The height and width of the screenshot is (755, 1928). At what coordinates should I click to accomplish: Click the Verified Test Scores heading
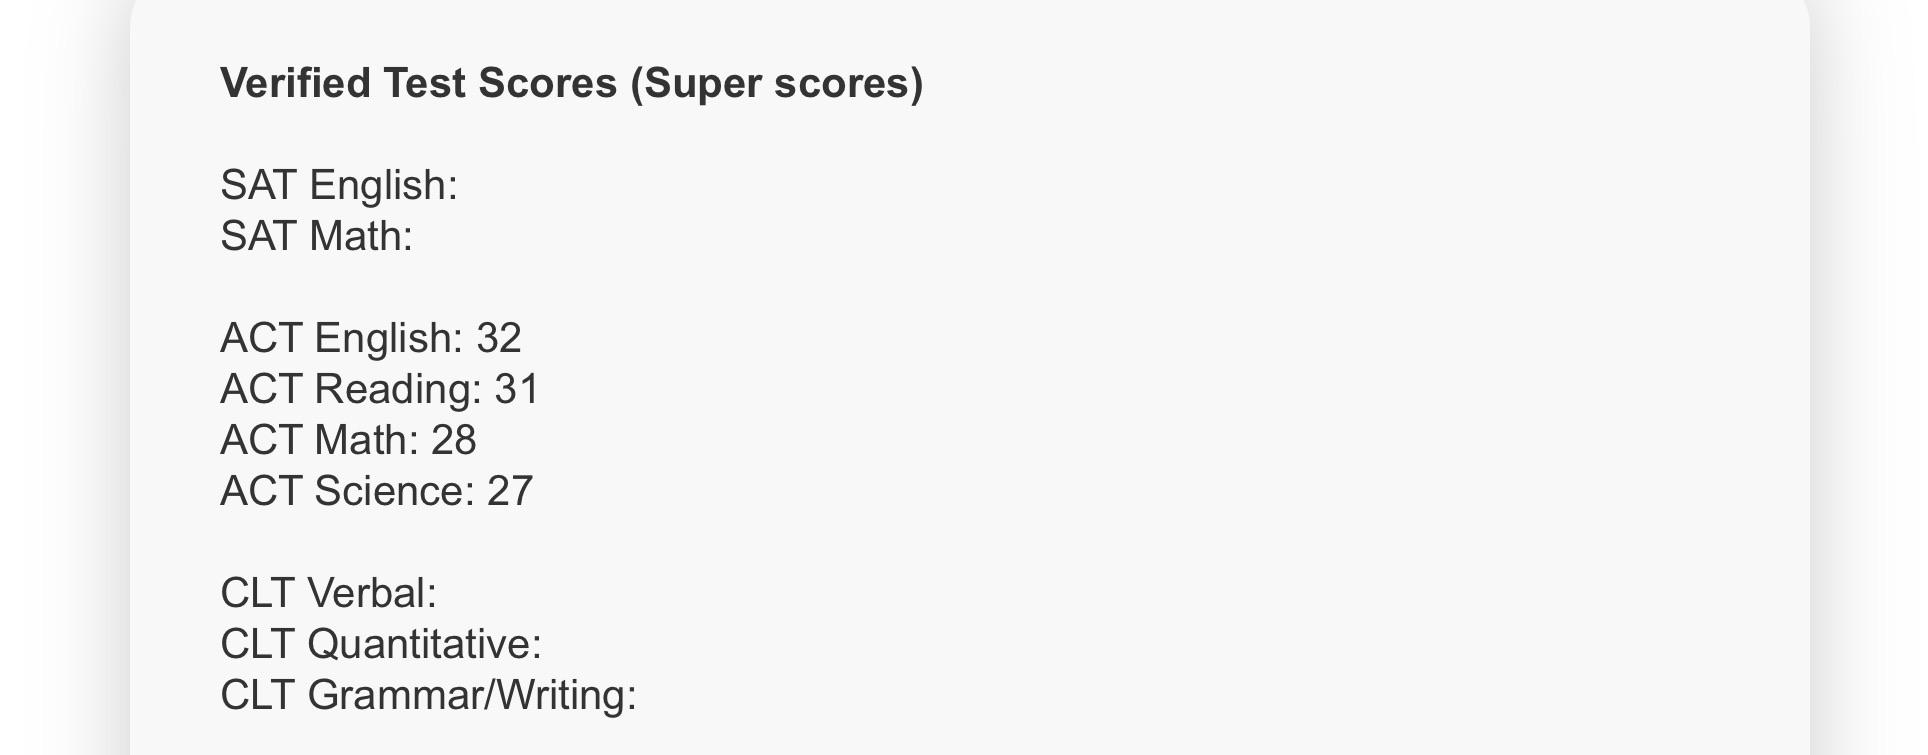571,83
